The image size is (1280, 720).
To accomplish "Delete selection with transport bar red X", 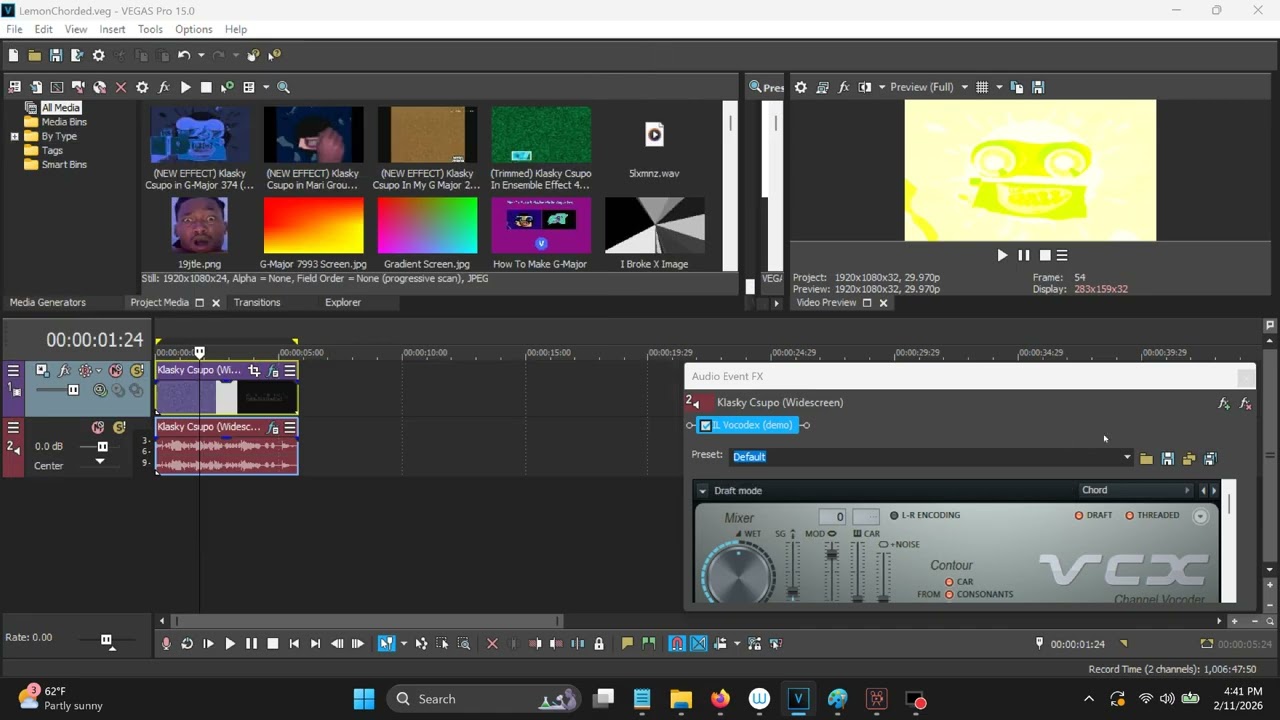I will click(492, 644).
